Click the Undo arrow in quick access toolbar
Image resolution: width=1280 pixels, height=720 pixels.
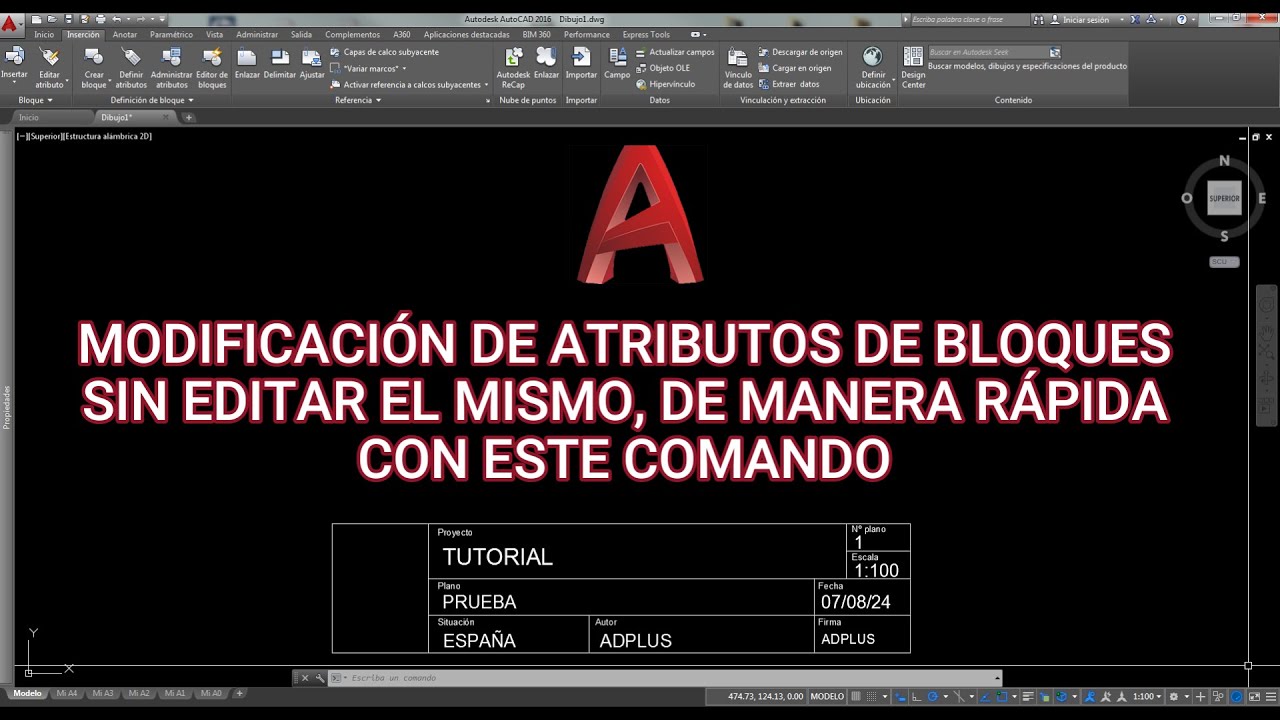(x=116, y=19)
